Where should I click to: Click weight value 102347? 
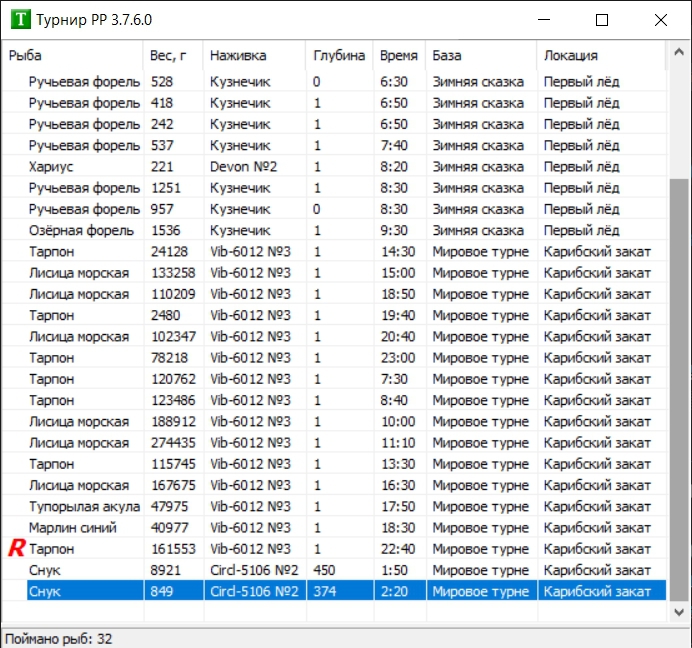[173, 336]
